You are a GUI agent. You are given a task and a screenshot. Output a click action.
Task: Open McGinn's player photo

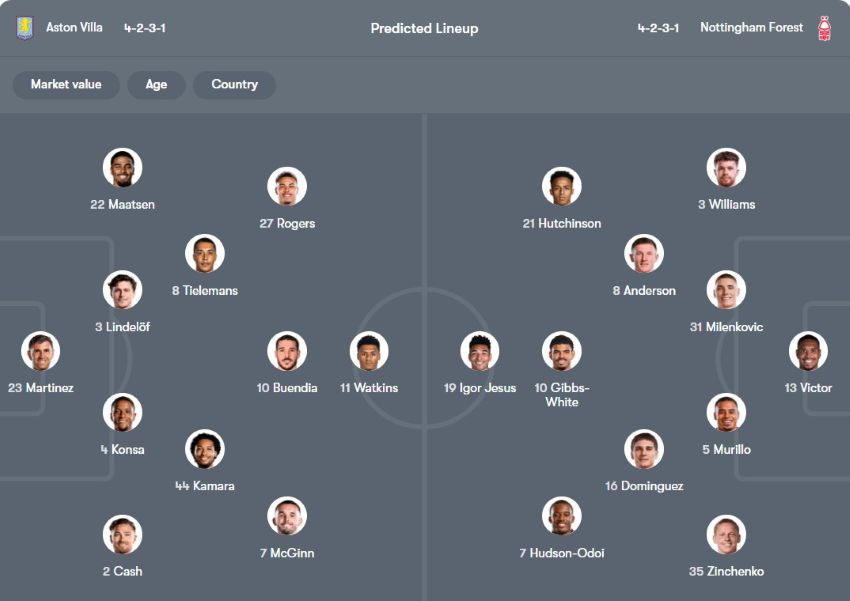pyautogui.click(x=287, y=516)
